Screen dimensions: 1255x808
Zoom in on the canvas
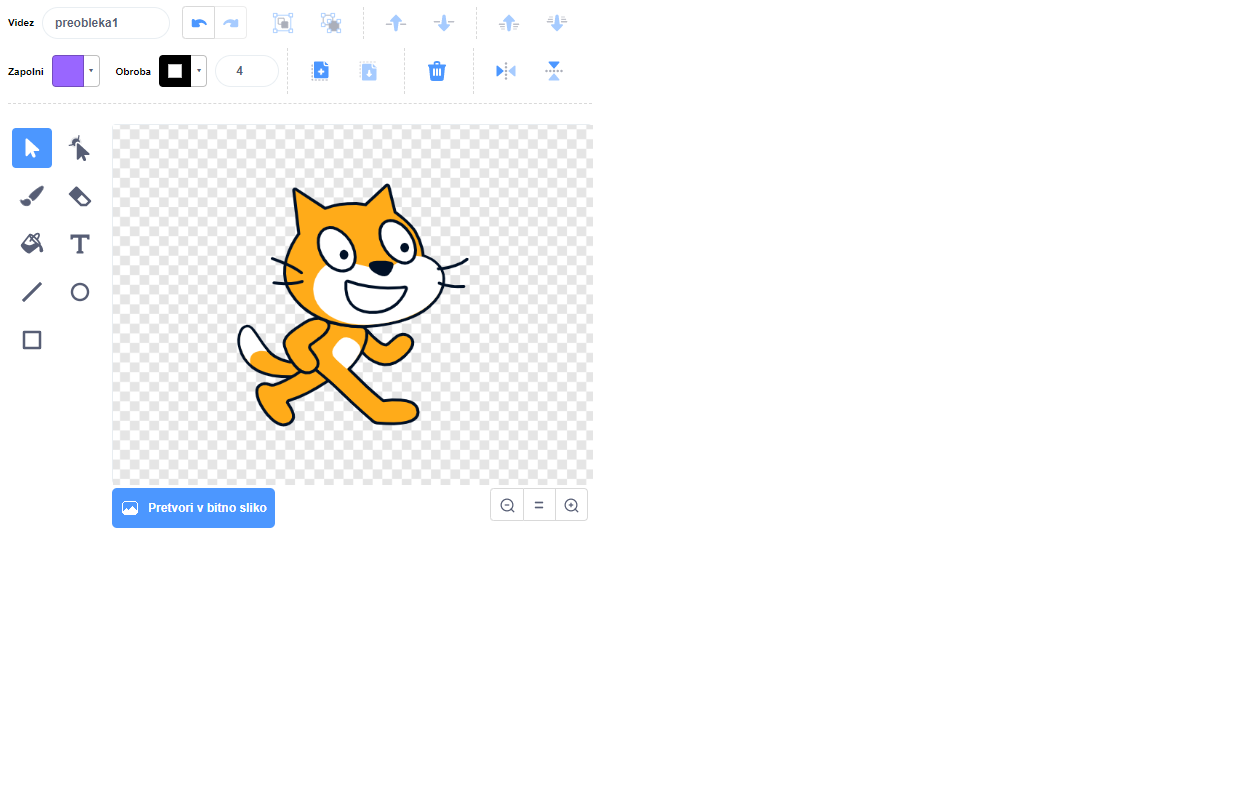tap(571, 505)
